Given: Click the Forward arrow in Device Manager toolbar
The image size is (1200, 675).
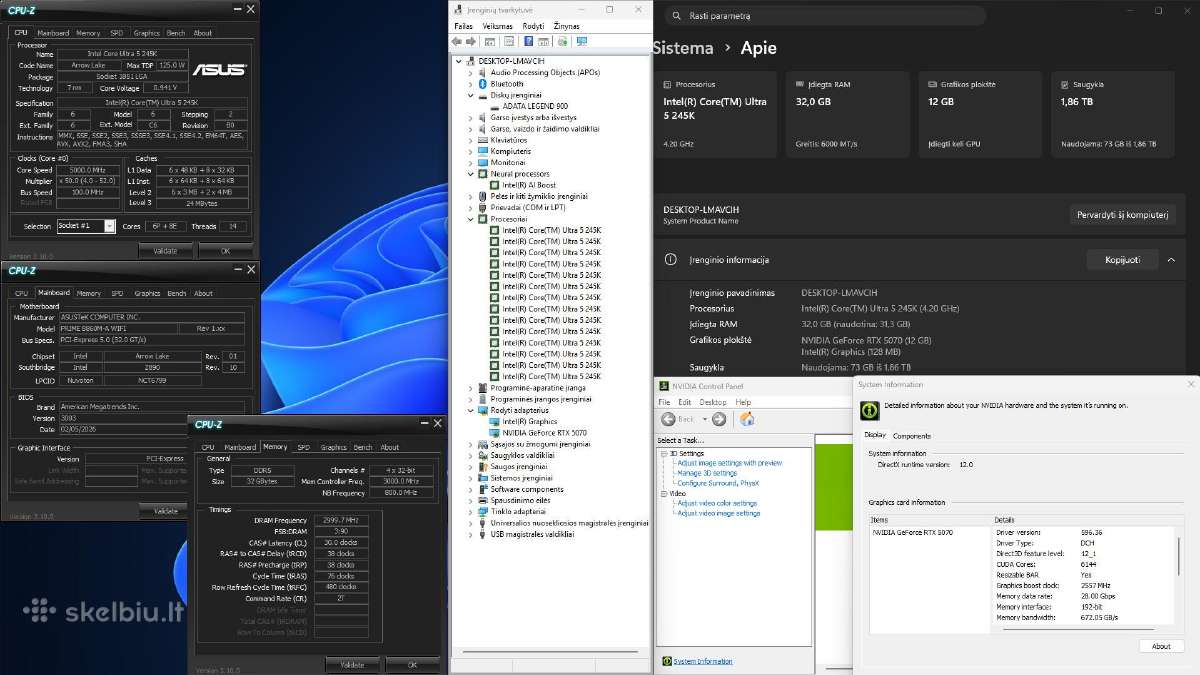Looking at the screenshot, I should (x=471, y=41).
